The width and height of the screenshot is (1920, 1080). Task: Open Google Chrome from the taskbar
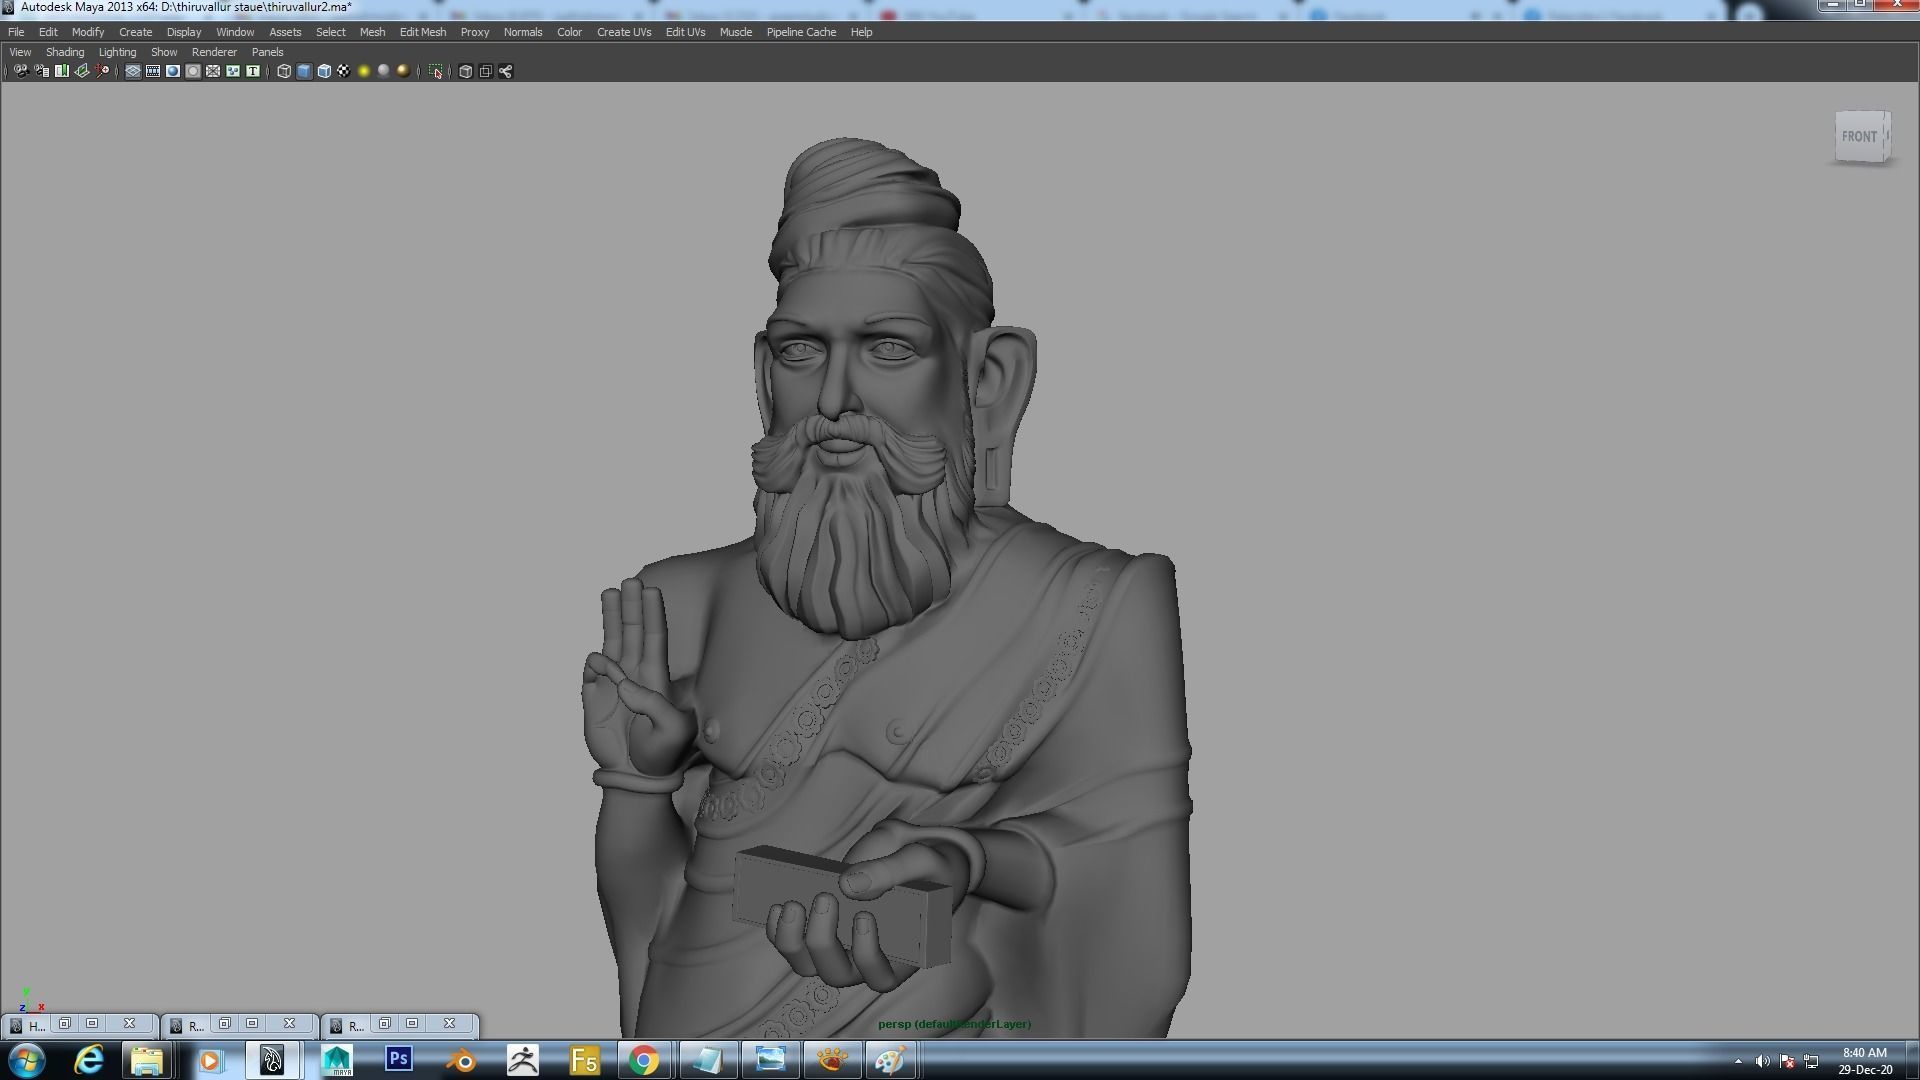(645, 1060)
